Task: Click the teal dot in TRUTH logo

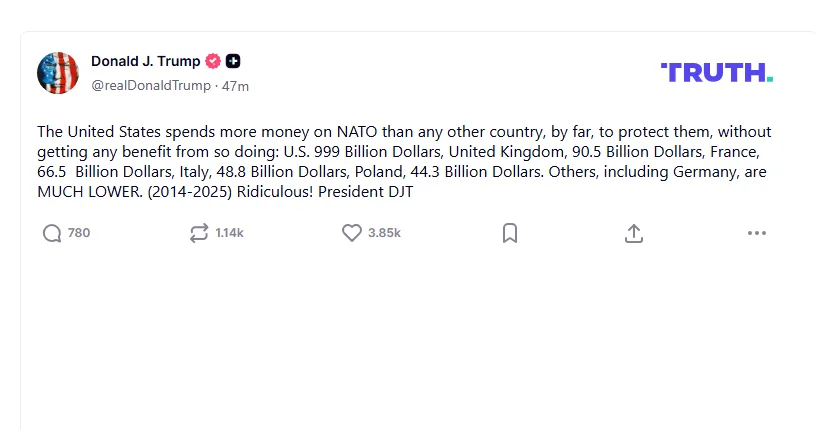Action: (770, 79)
